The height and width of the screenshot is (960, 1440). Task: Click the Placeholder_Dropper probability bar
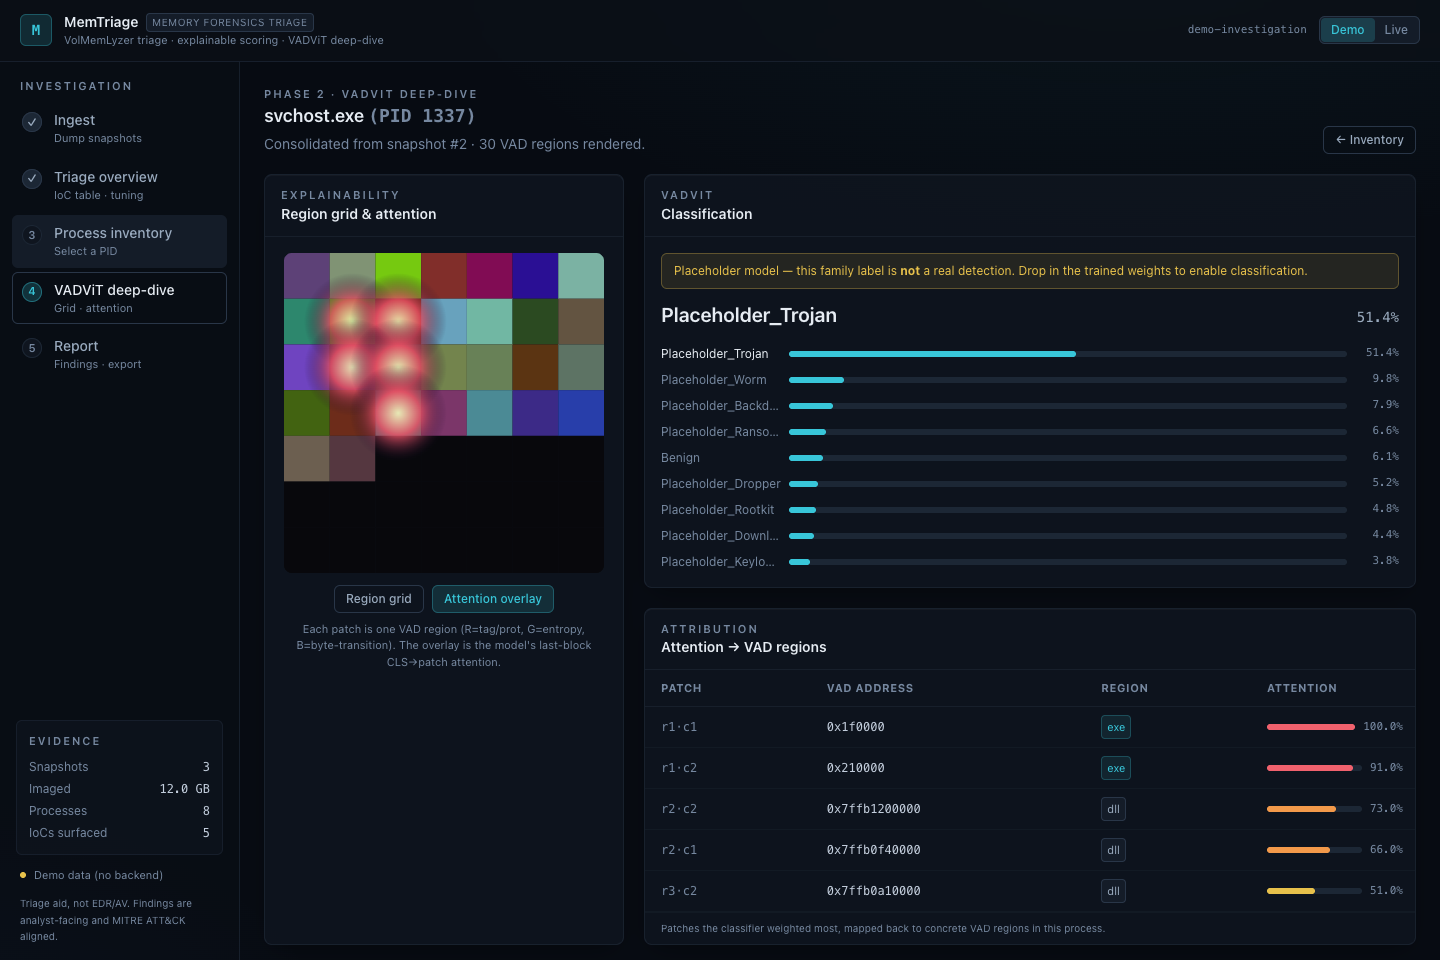click(x=1067, y=484)
